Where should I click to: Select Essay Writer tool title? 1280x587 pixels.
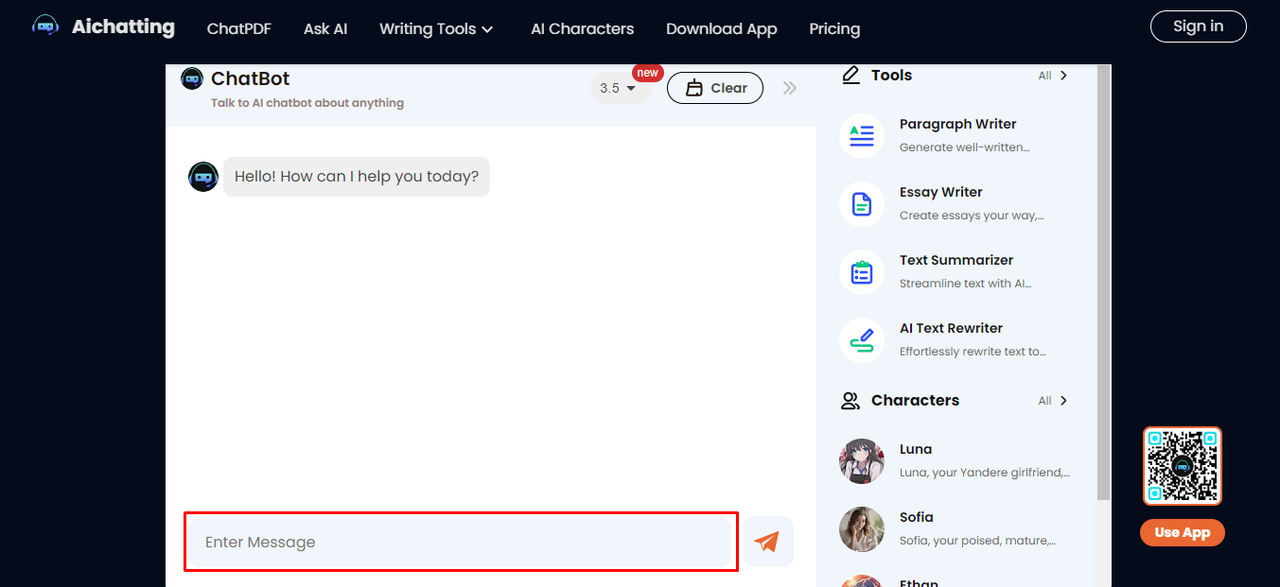[x=940, y=192]
